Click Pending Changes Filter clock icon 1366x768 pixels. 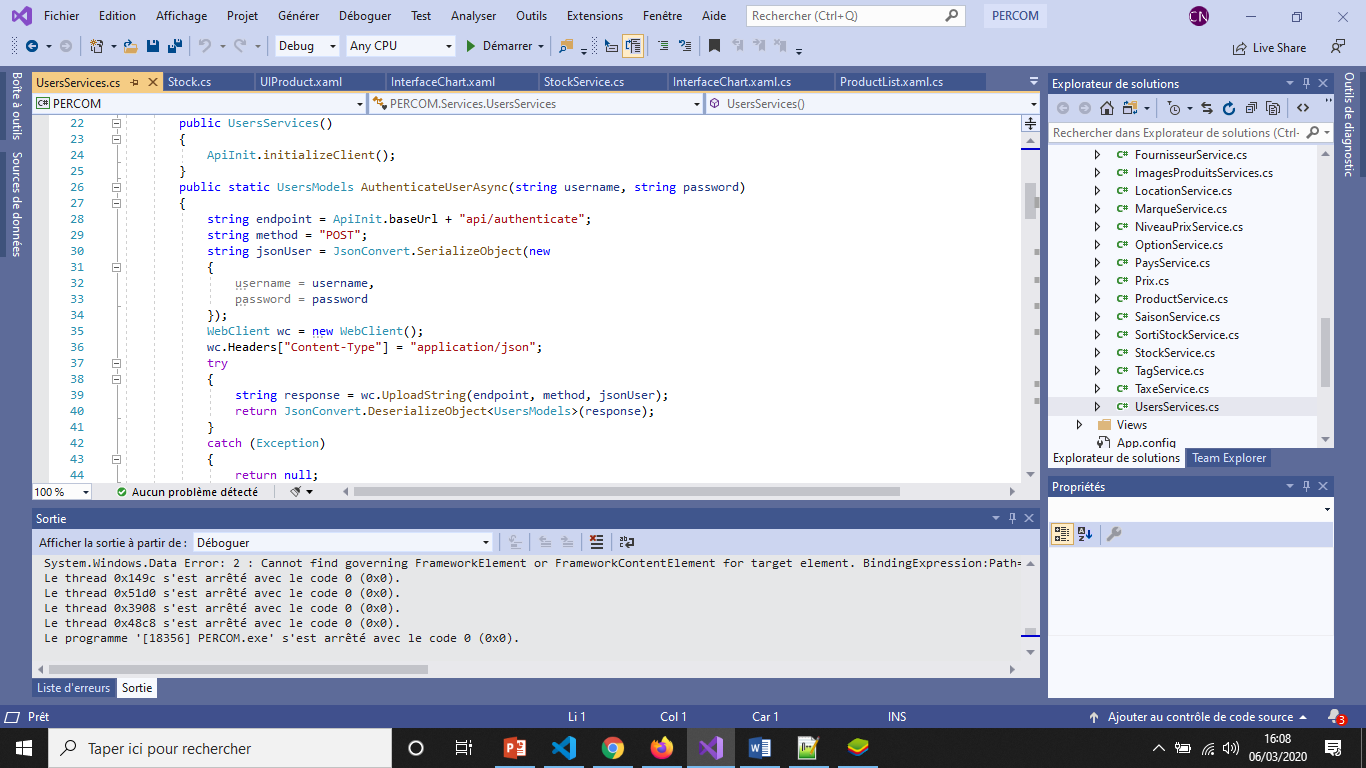coord(1174,108)
